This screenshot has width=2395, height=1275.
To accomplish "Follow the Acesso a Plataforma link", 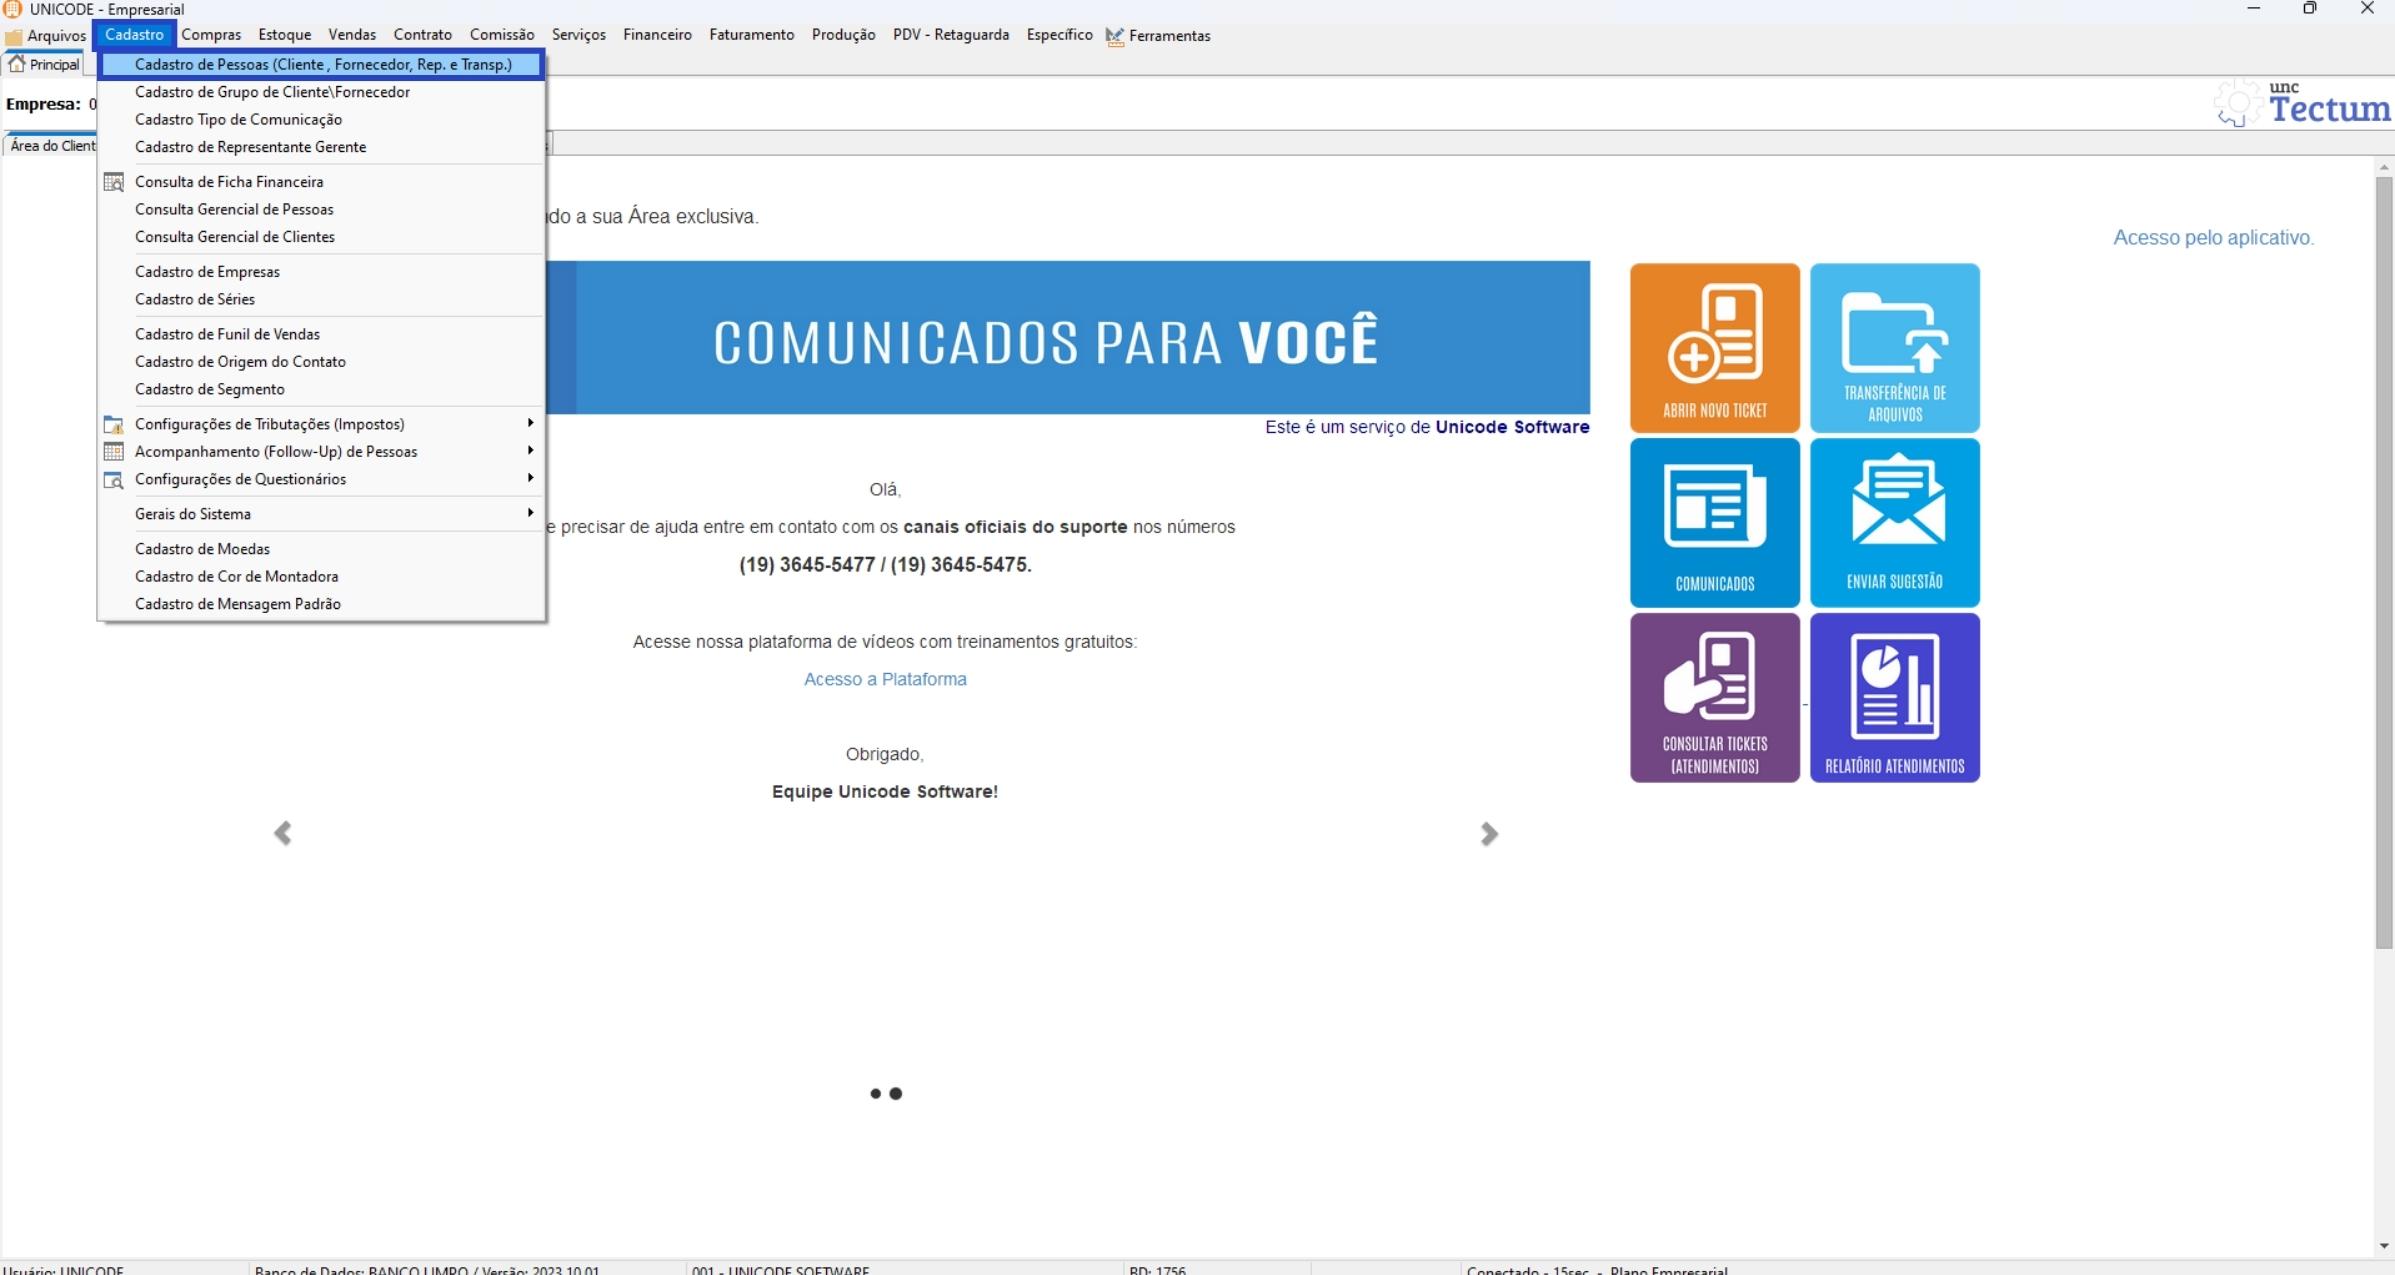I will [885, 679].
